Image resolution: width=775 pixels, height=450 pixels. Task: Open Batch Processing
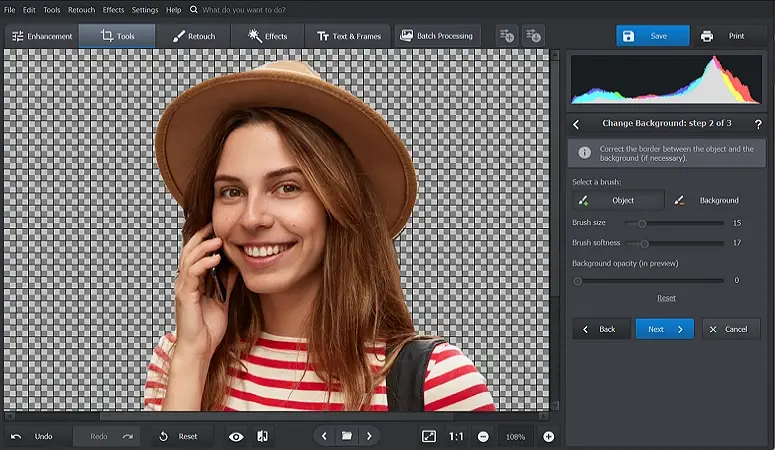[x=437, y=36]
